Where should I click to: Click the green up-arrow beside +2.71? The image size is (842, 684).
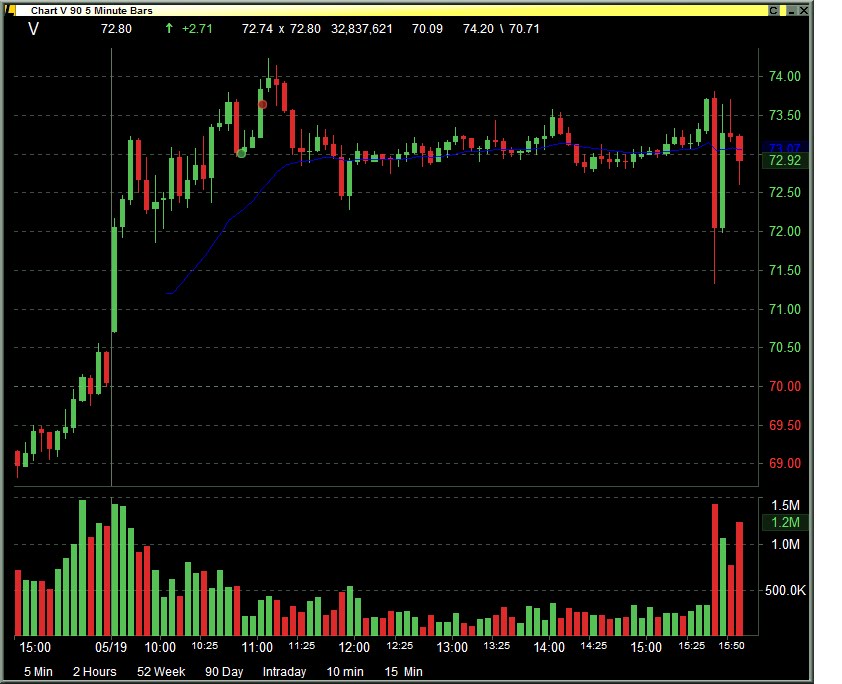pyautogui.click(x=169, y=28)
